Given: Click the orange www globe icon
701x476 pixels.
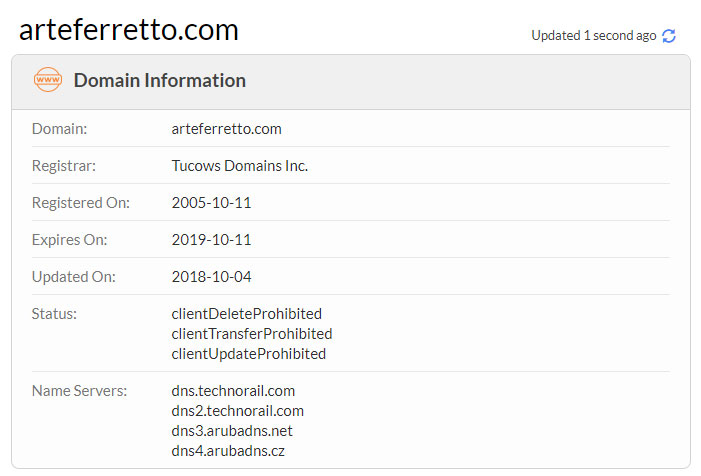Looking at the screenshot, I should pos(48,80).
